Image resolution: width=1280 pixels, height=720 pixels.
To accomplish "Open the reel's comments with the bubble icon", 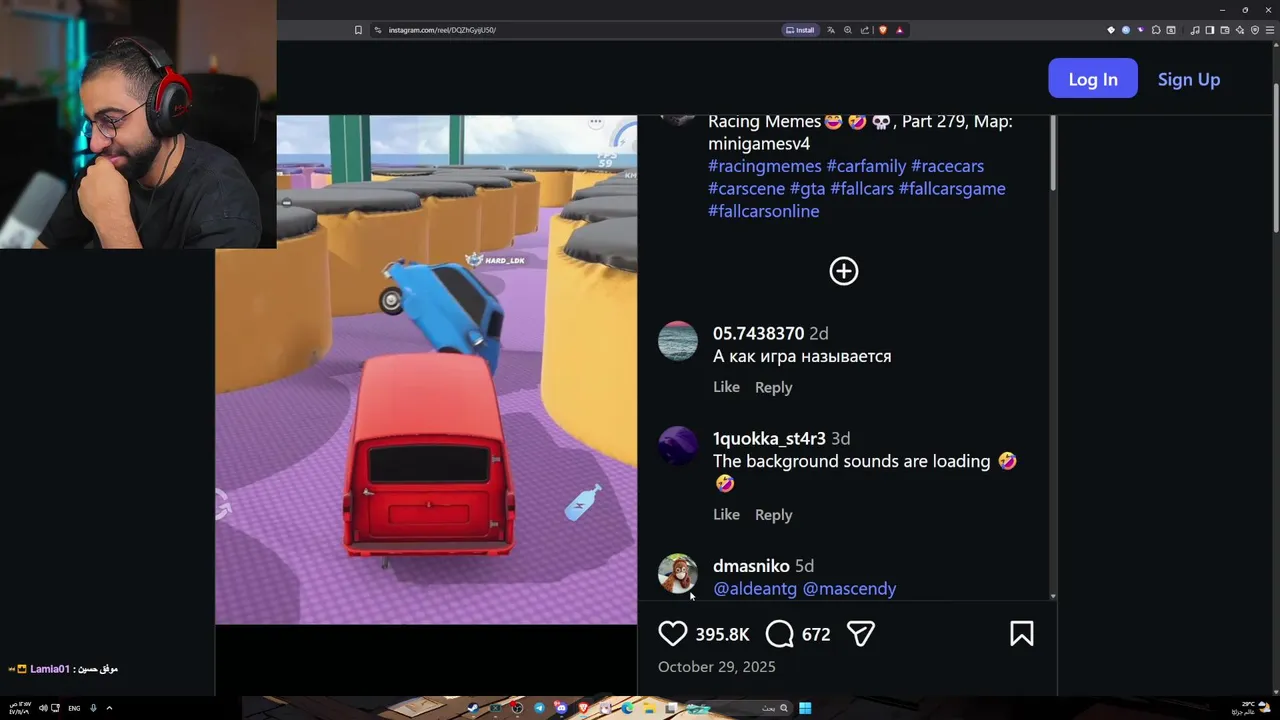I will click(780, 634).
